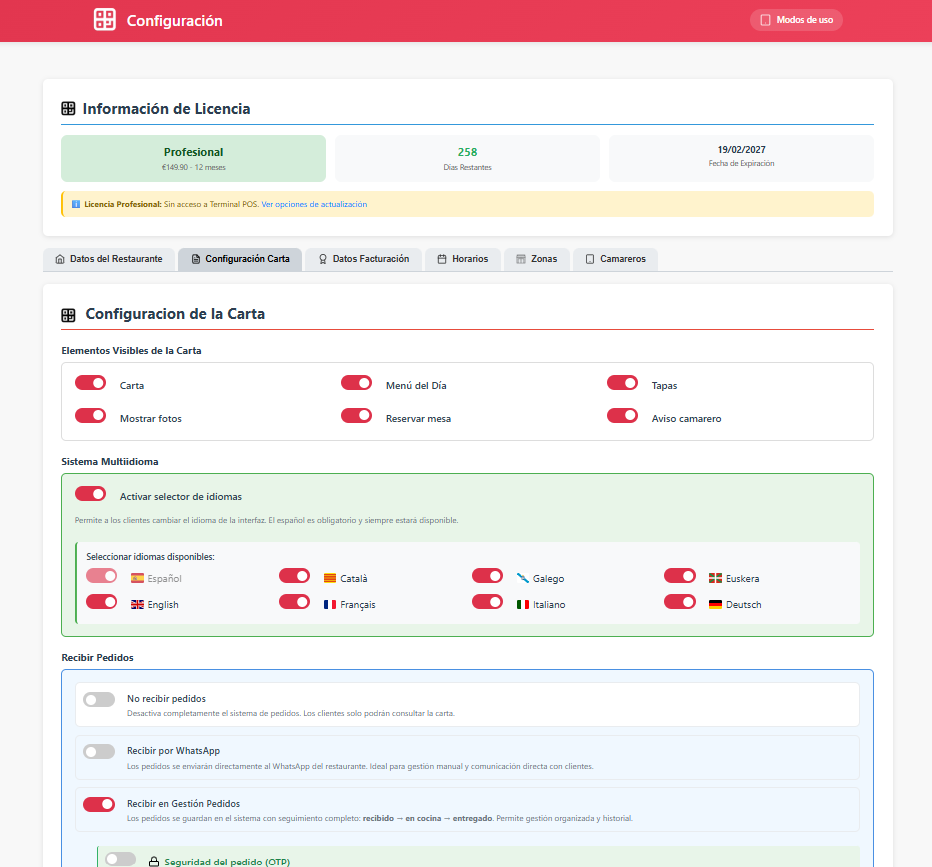Toggle Tapas visibility switch

point(622,383)
